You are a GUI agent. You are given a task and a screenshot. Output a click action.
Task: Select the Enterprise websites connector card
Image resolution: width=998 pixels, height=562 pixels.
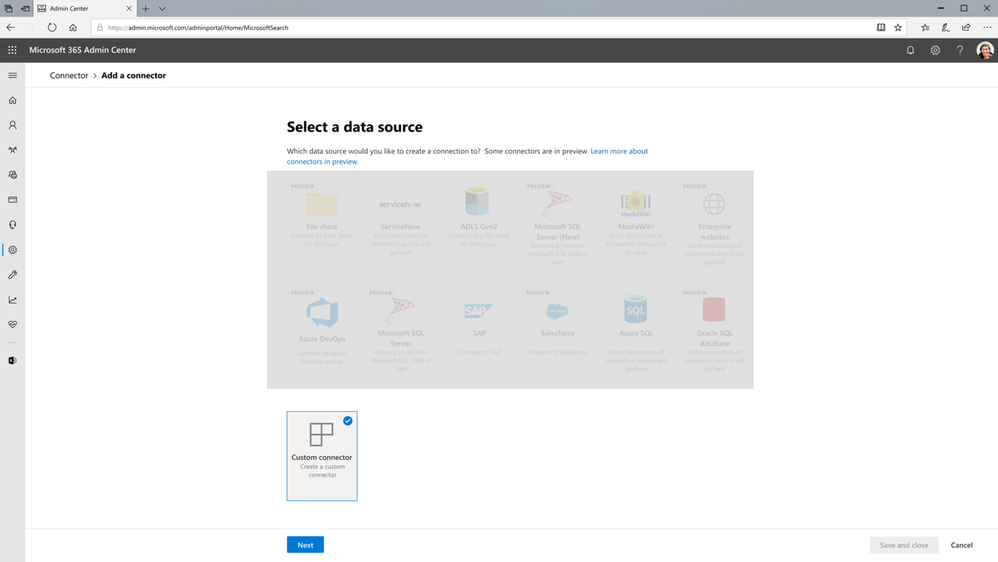[714, 226]
